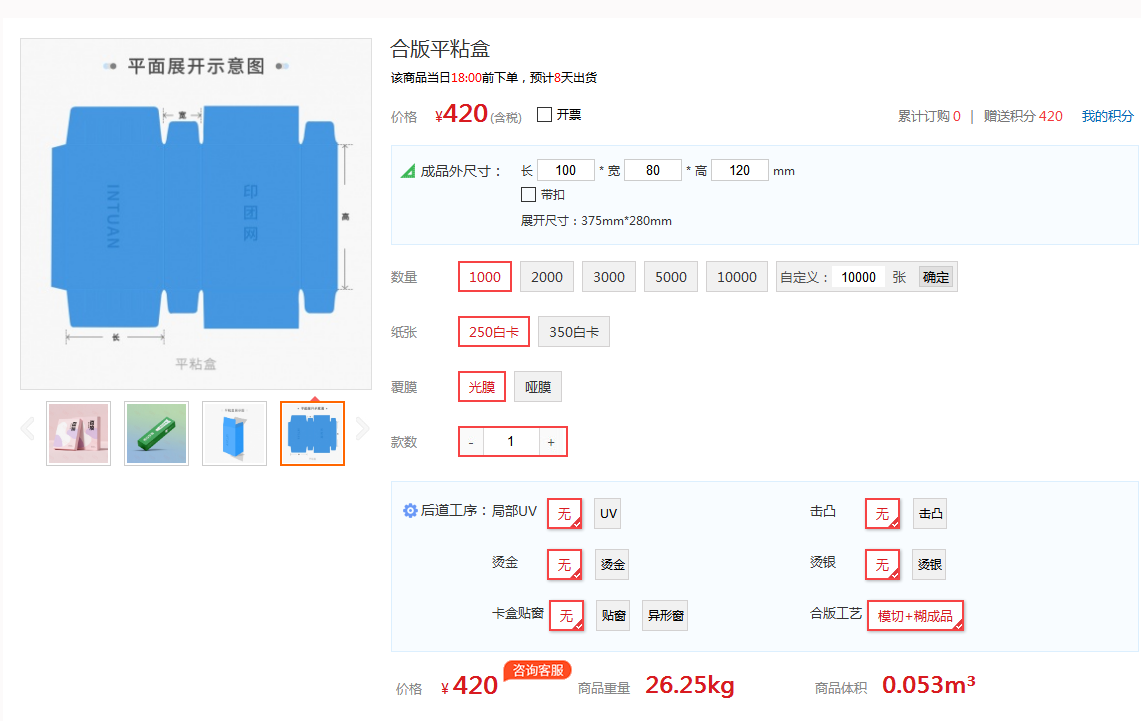Select the pink box thumbnail
1141x721 pixels.
(x=79, y=434)
